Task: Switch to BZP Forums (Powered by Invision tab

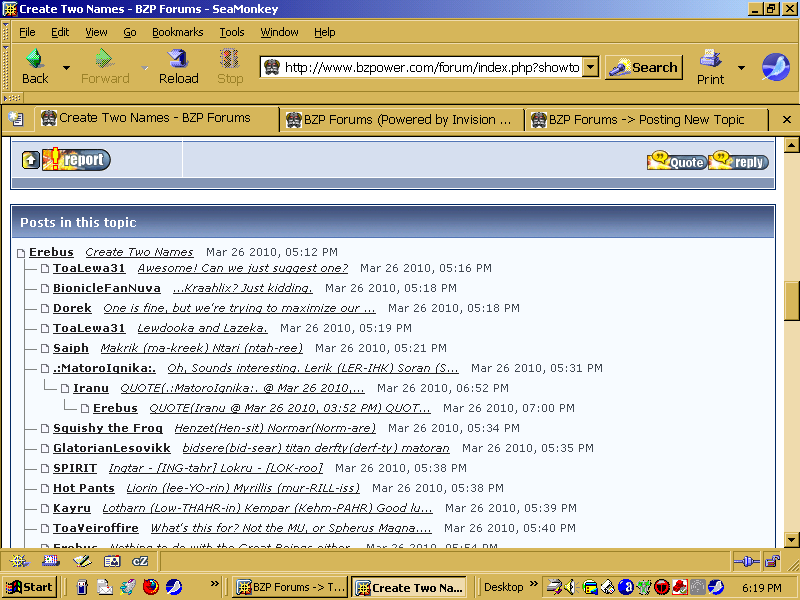Action: click(x=402, y=120)
